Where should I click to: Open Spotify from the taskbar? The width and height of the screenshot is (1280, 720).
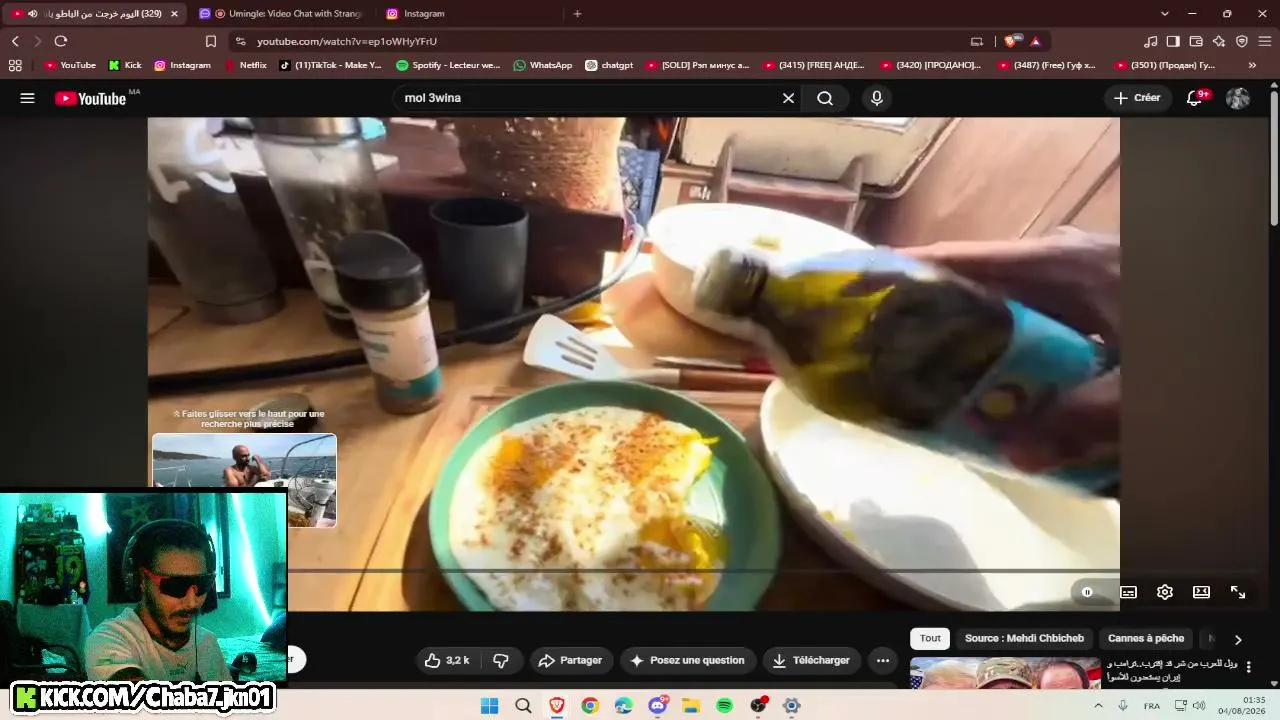pyautogui.click(x=724, y=706)
